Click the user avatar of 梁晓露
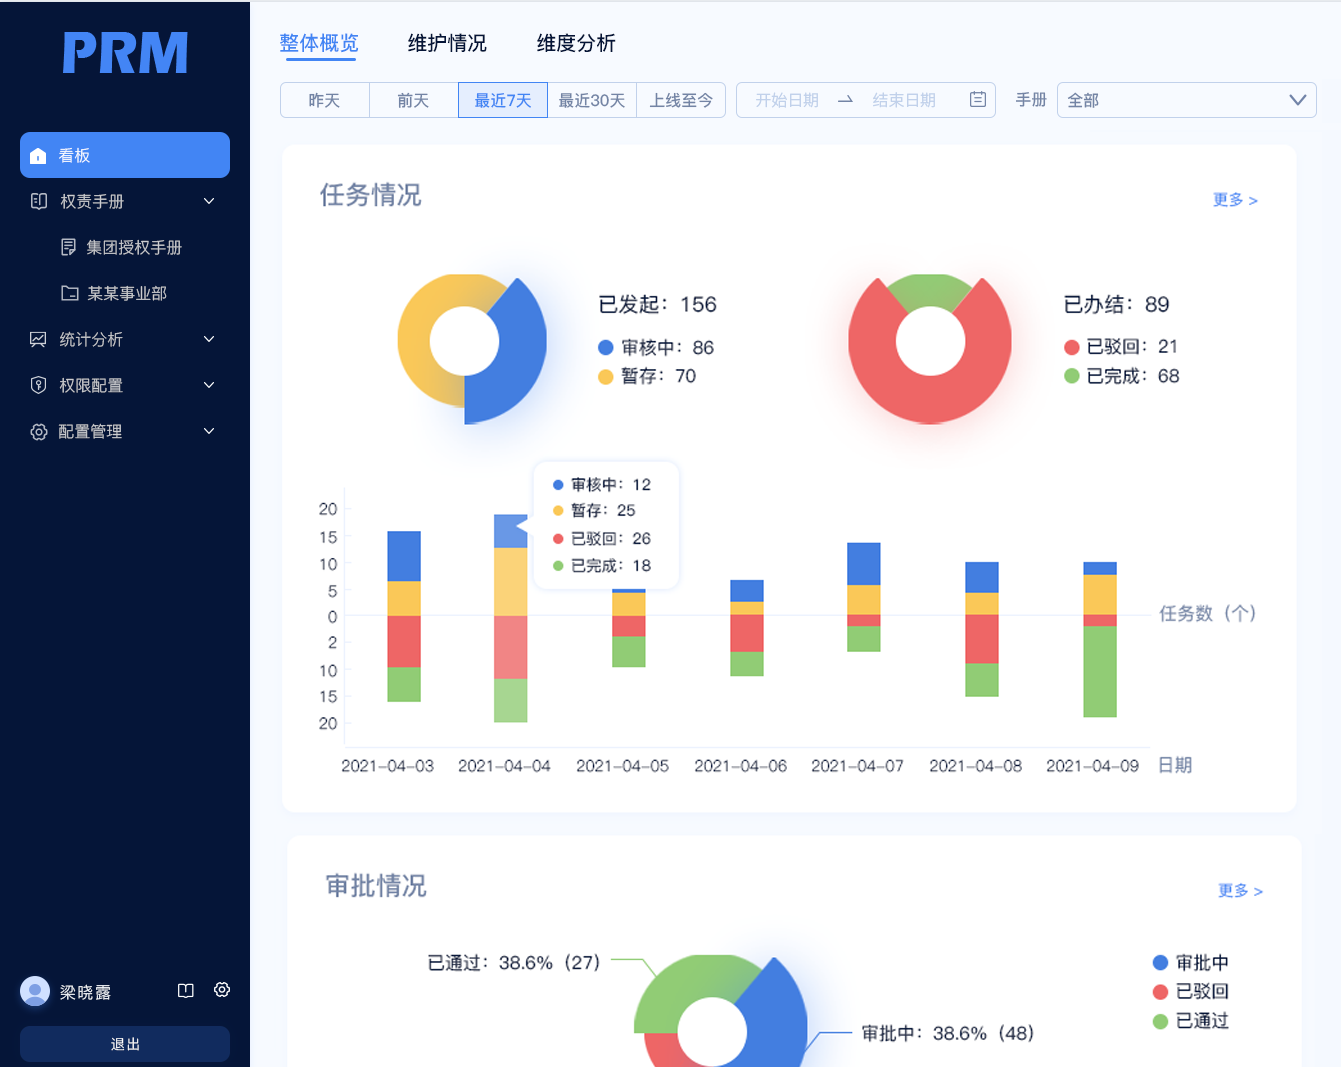 click(35, 991)
